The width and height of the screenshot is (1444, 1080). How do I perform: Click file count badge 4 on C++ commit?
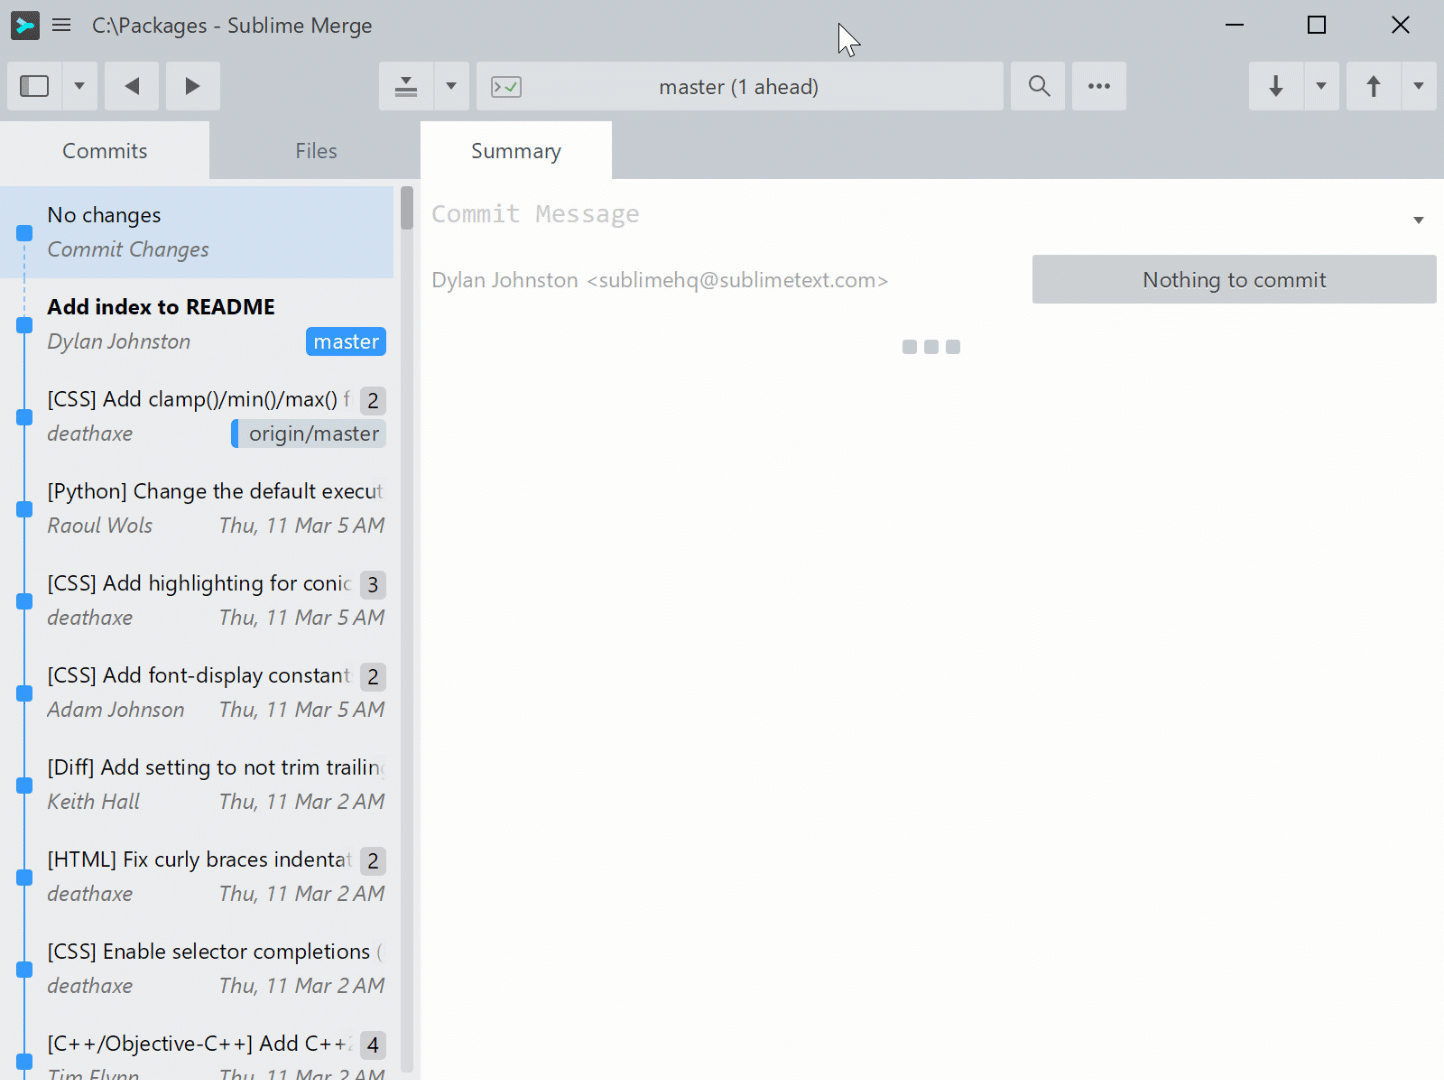373,1045
